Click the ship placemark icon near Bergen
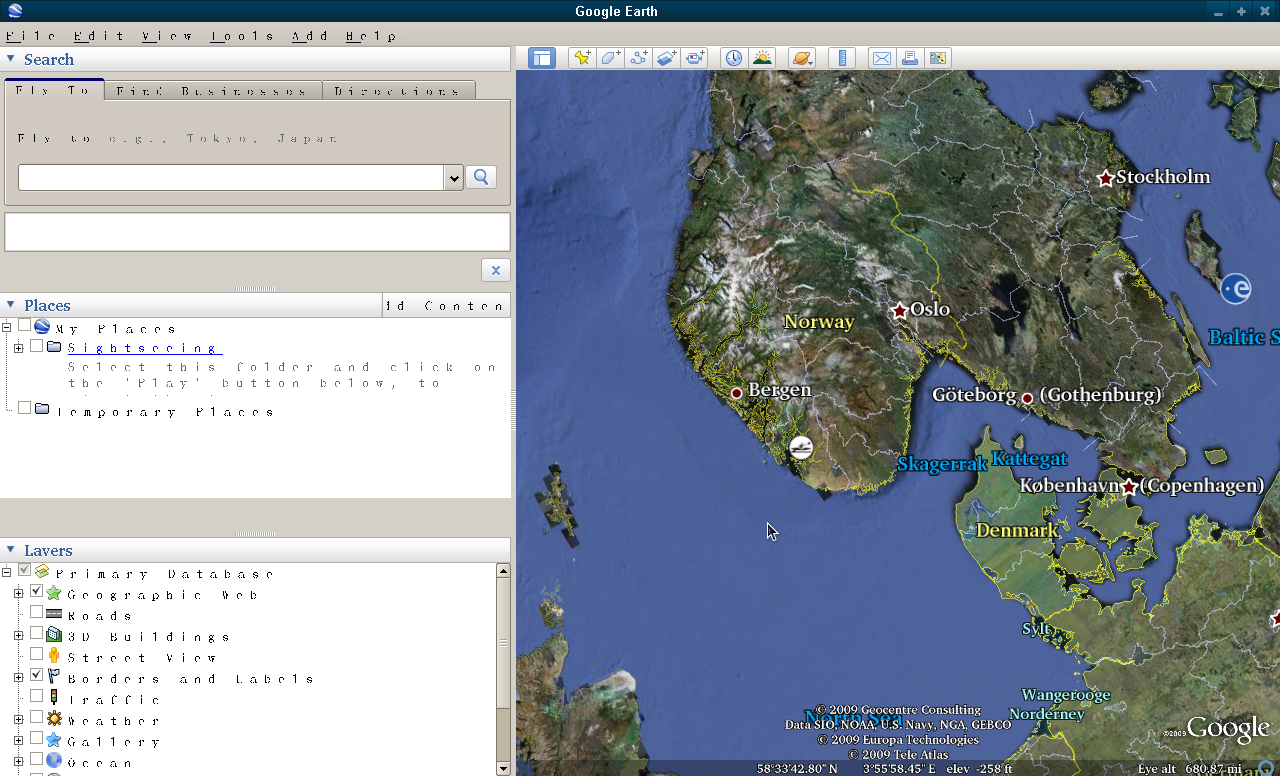 (800, 447)
